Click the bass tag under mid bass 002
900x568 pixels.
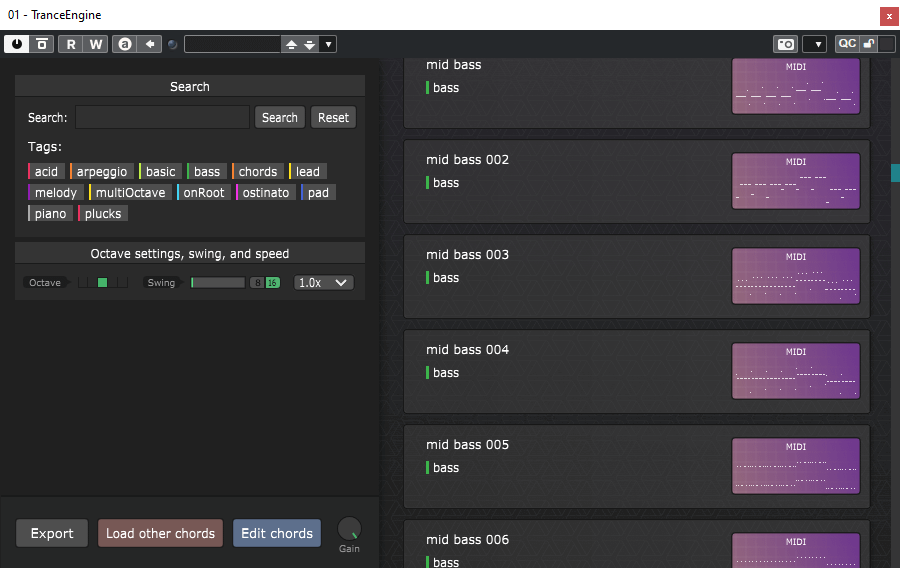coord(443,183)
